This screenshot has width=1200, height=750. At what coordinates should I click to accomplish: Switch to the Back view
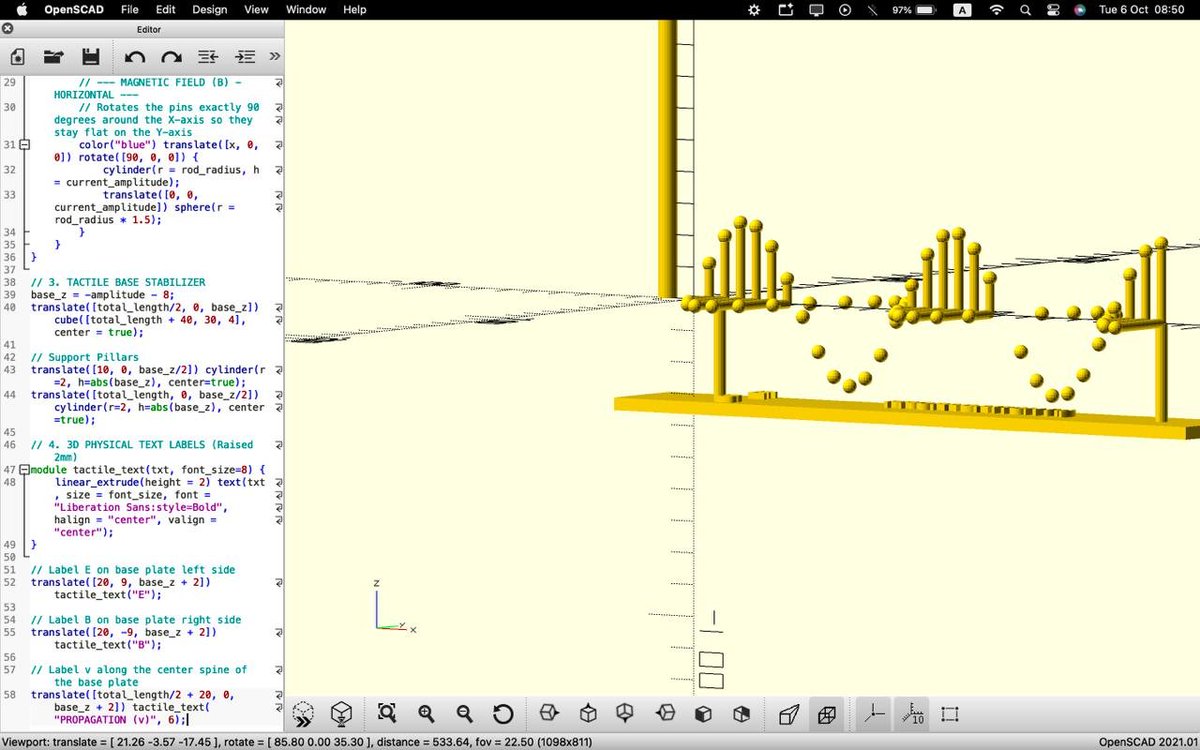[741, 714]
